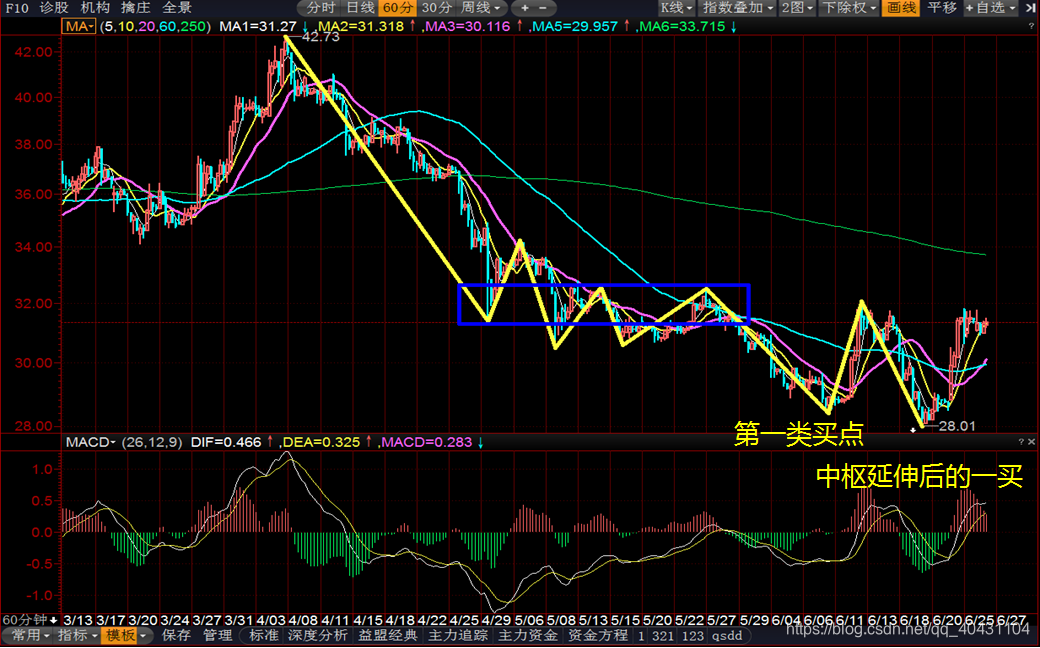Click the 管理 manage button
Image resolution: width=1040 pixels, height=648 pixels.
218,635
